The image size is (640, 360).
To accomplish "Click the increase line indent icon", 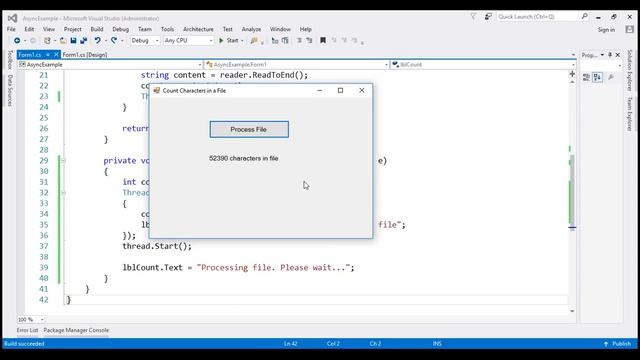I will 309,40.
